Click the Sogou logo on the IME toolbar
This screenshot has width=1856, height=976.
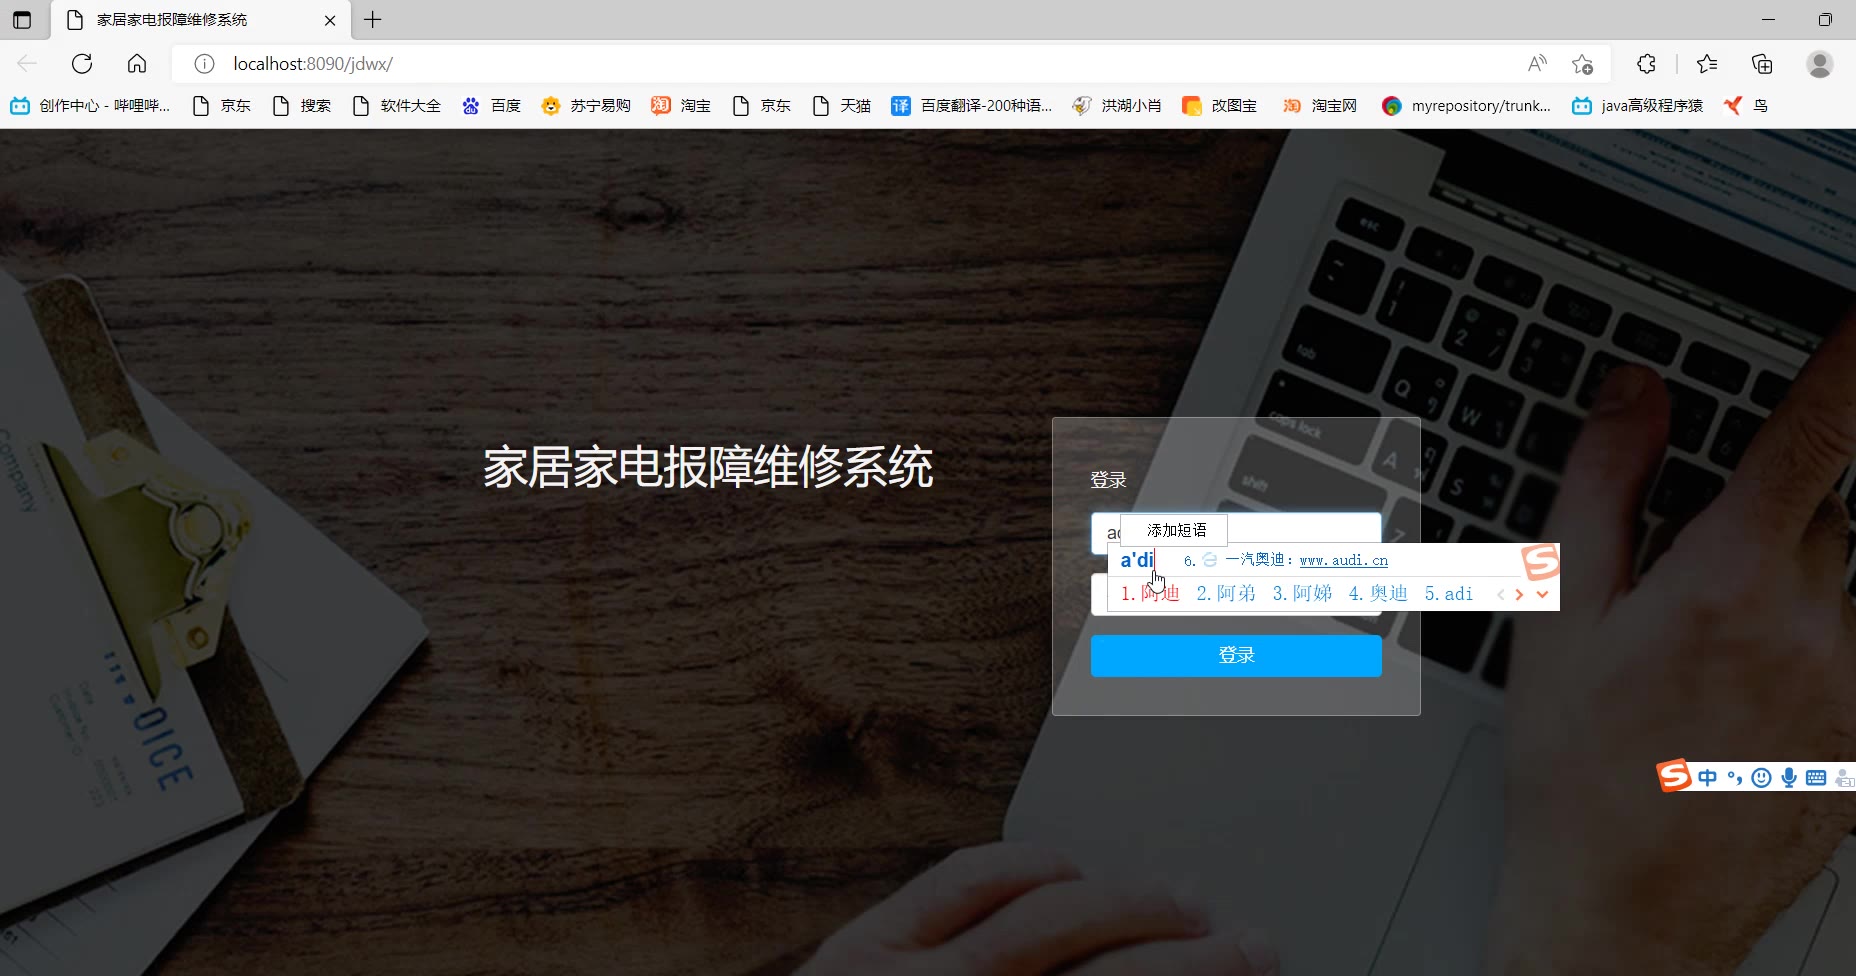(x=1674, y=776)
